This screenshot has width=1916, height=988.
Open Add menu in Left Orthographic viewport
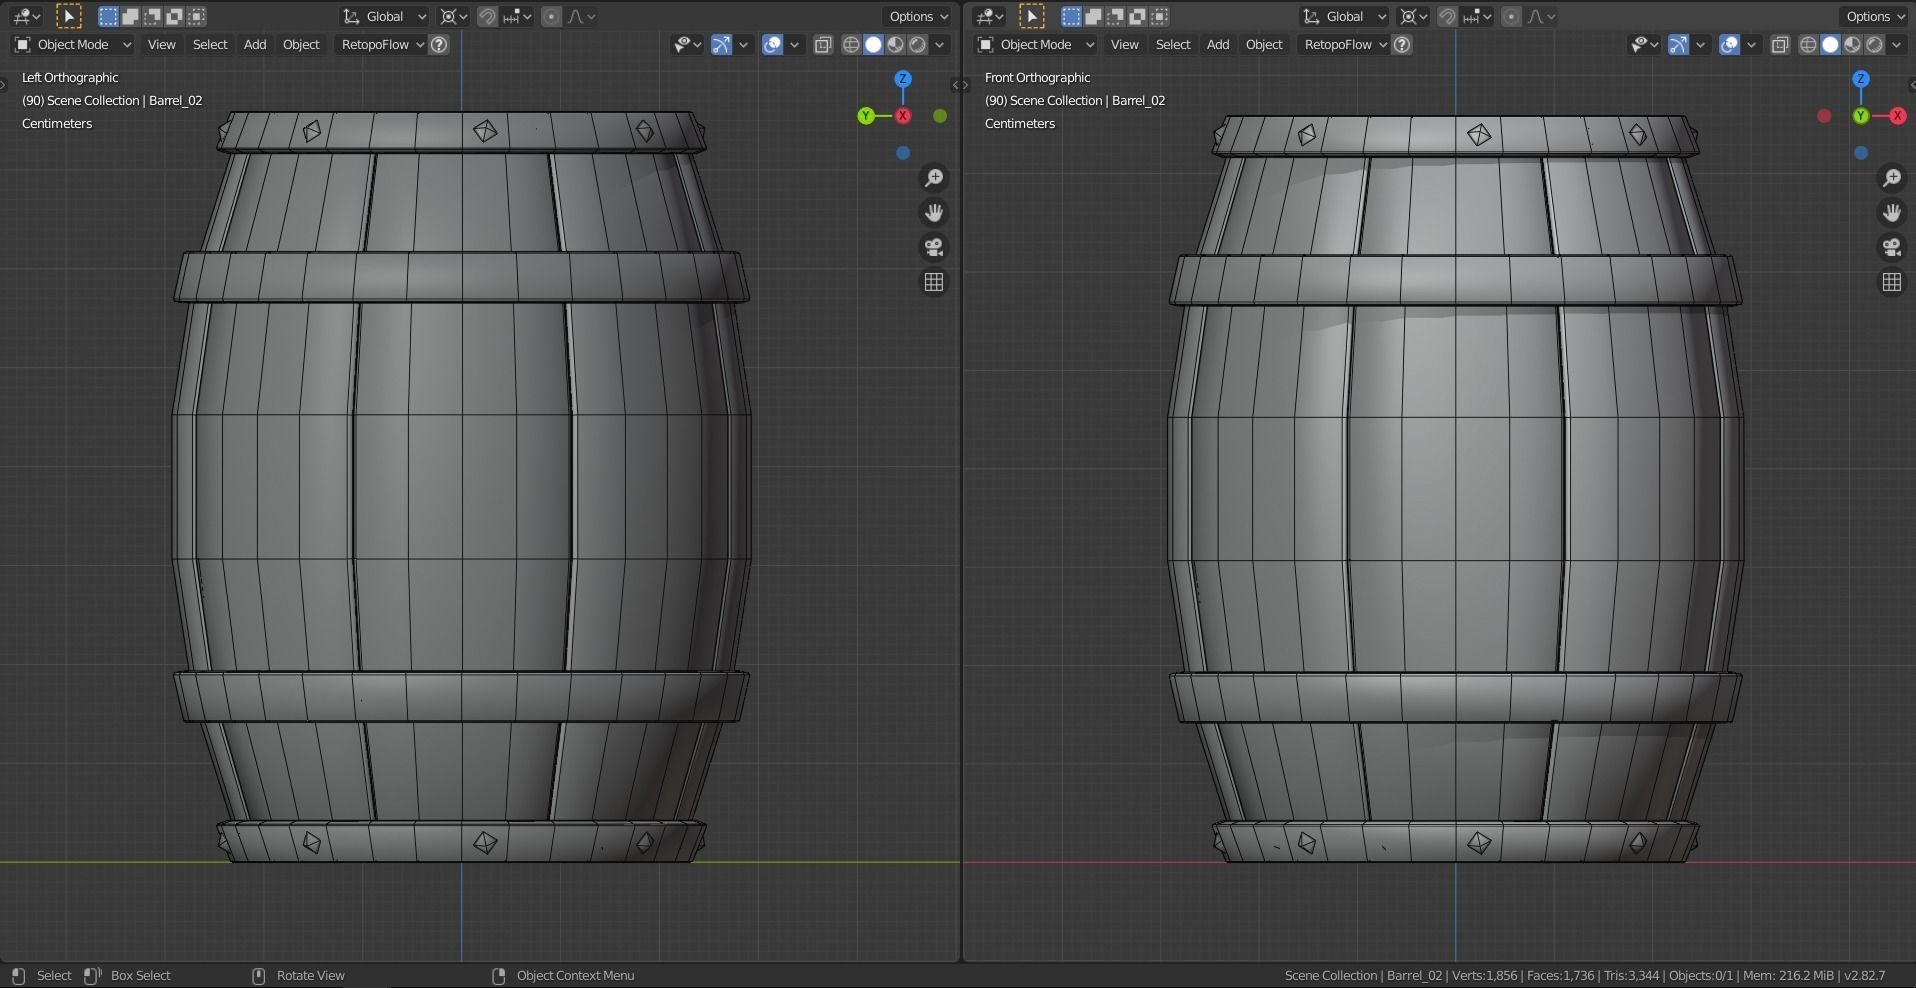coord(255,44)
